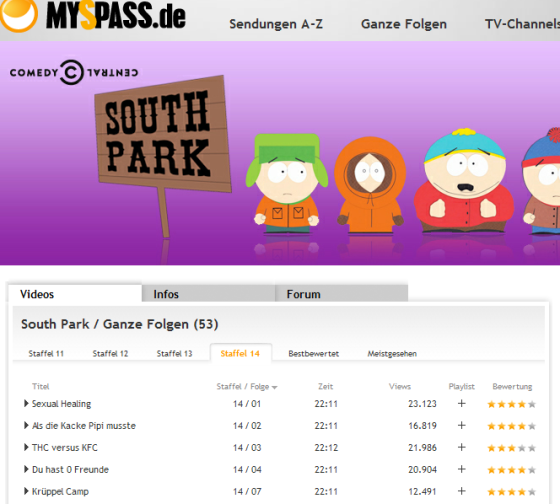Expand the Als die Kacke Pipi musste arrow

[x=26, y=425]
